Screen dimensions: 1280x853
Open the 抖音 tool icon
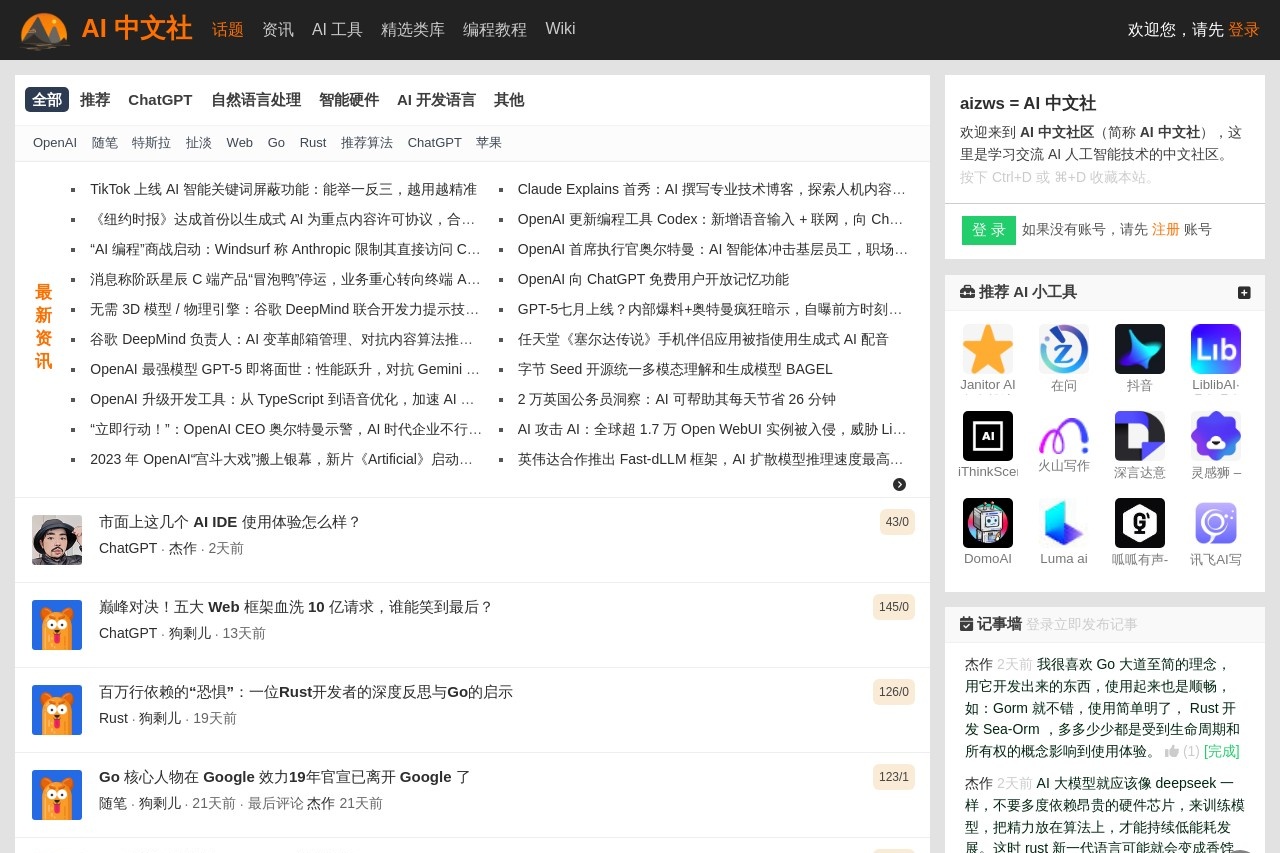click(x=1140, y=349)
